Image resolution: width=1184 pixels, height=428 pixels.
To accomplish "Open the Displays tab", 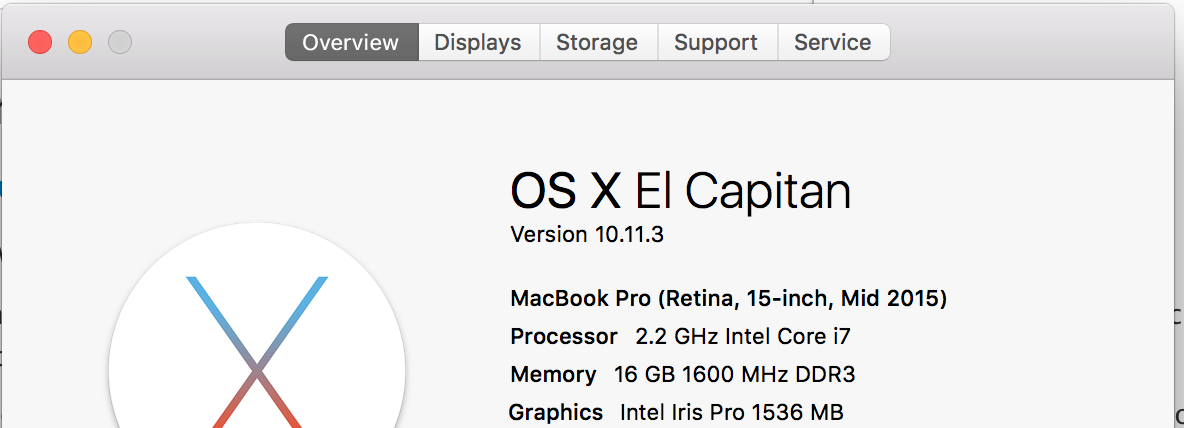I will (478, 42).
